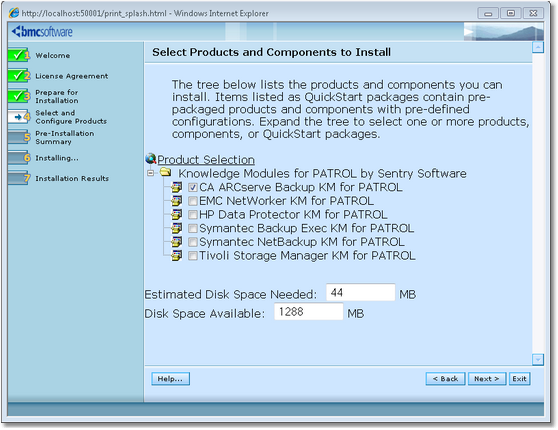Viewport: 558px width, 430px height.
Task: Close the Internet Explorer window
Action: (x=533, y=14)
